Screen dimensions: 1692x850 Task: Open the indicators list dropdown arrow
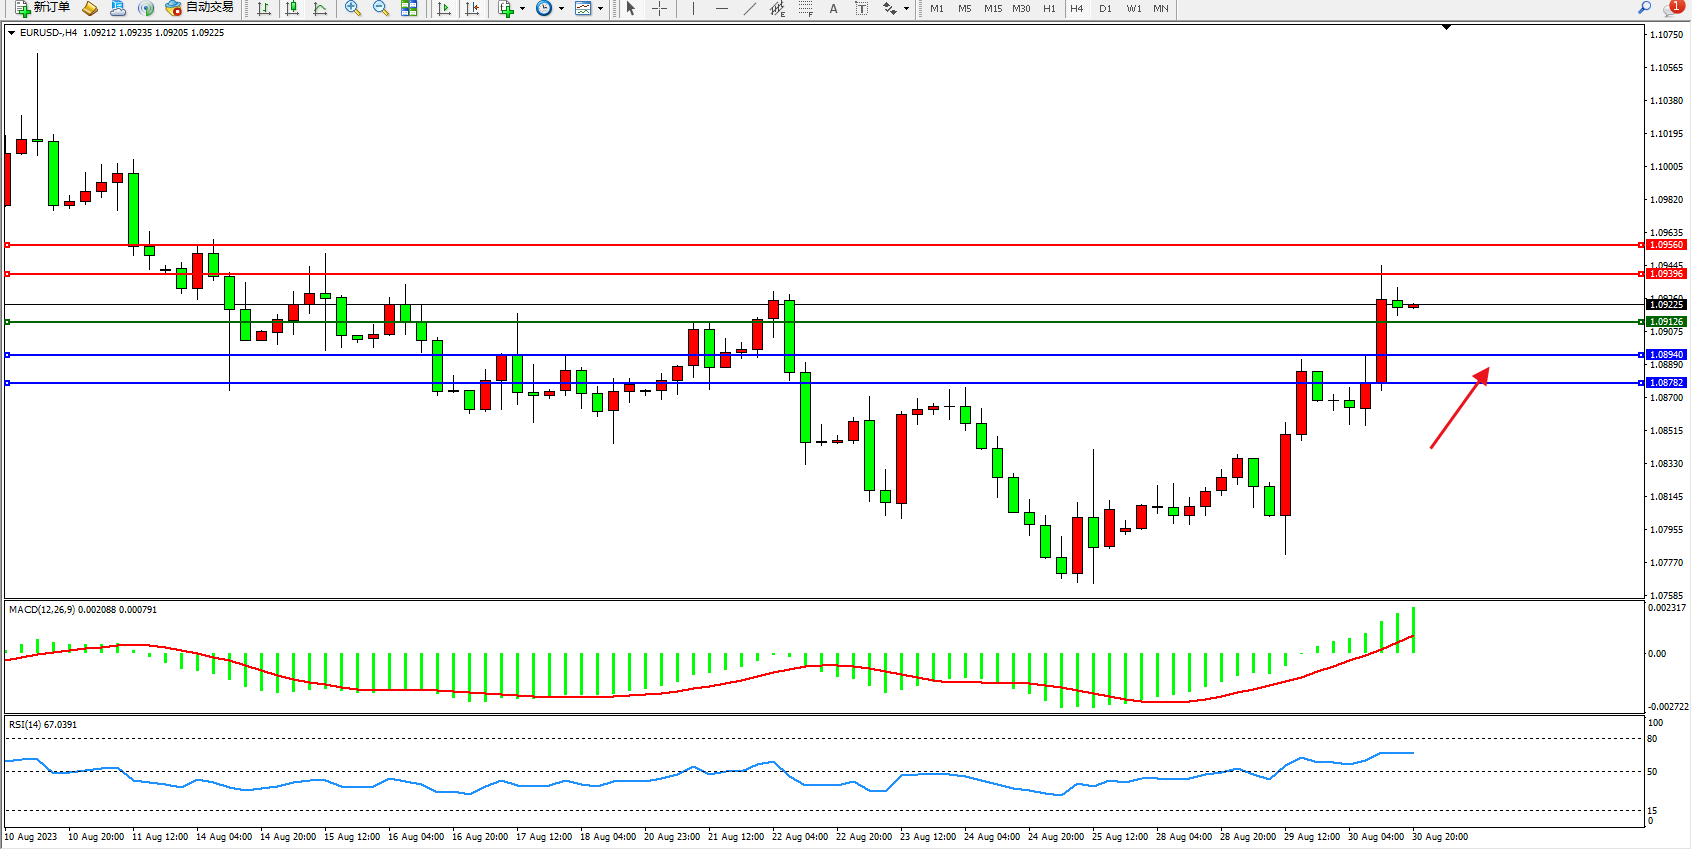pyautogui.click(x=522, y=9)
